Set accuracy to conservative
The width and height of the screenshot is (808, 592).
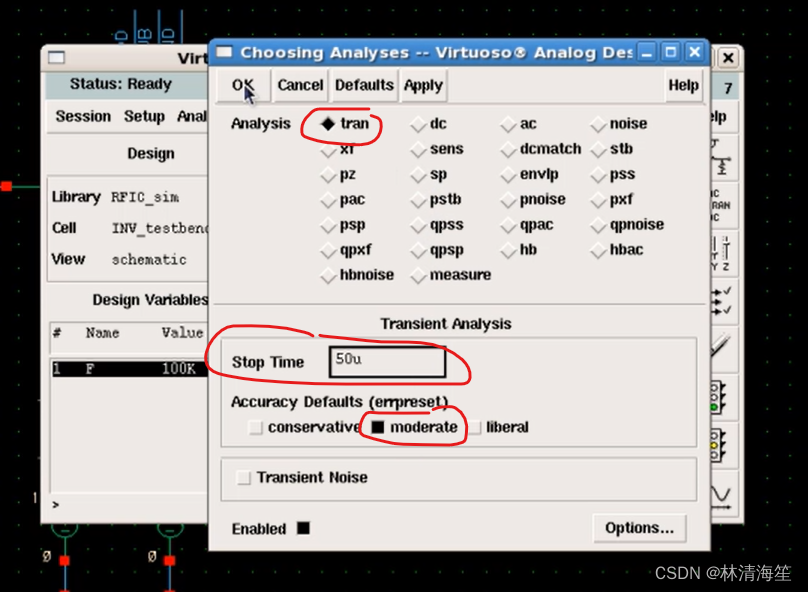coord(255,427)
